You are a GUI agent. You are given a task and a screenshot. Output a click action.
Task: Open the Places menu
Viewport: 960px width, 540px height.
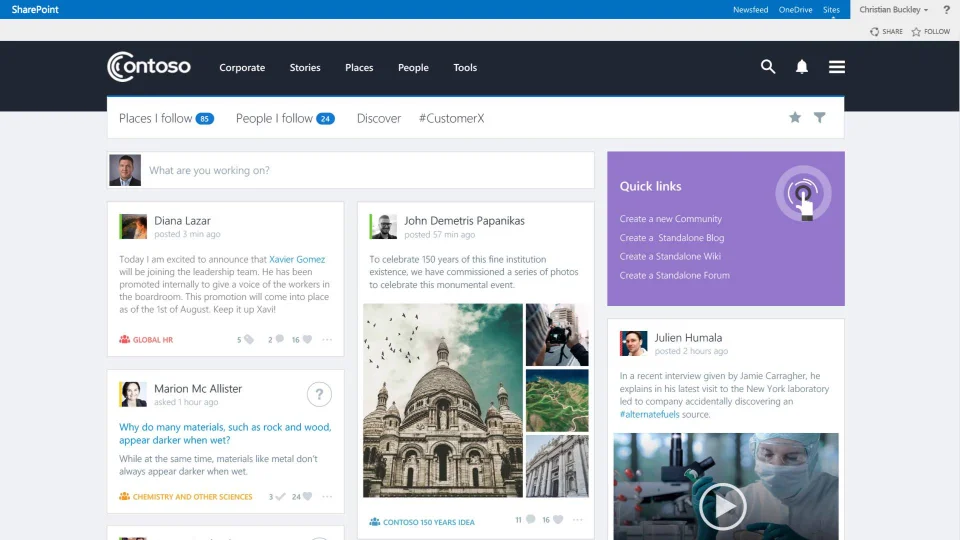tap(359, 67)
